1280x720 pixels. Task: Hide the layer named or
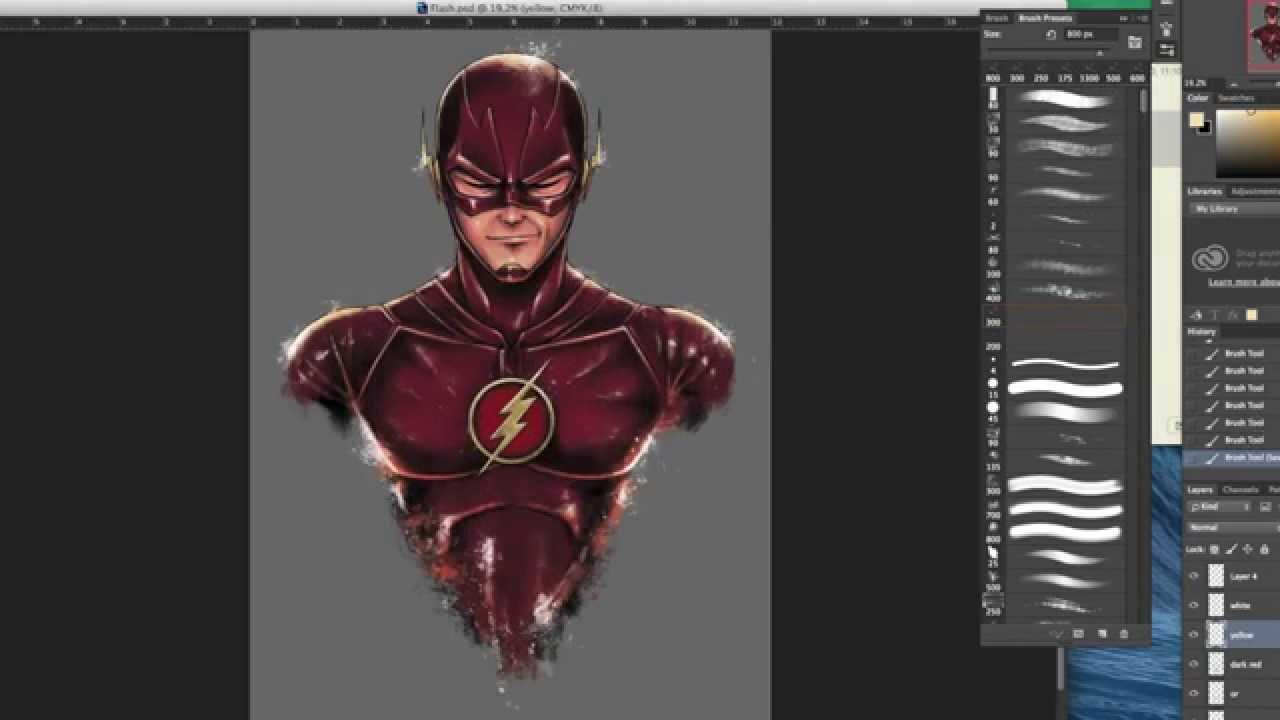coord(1194,692)
